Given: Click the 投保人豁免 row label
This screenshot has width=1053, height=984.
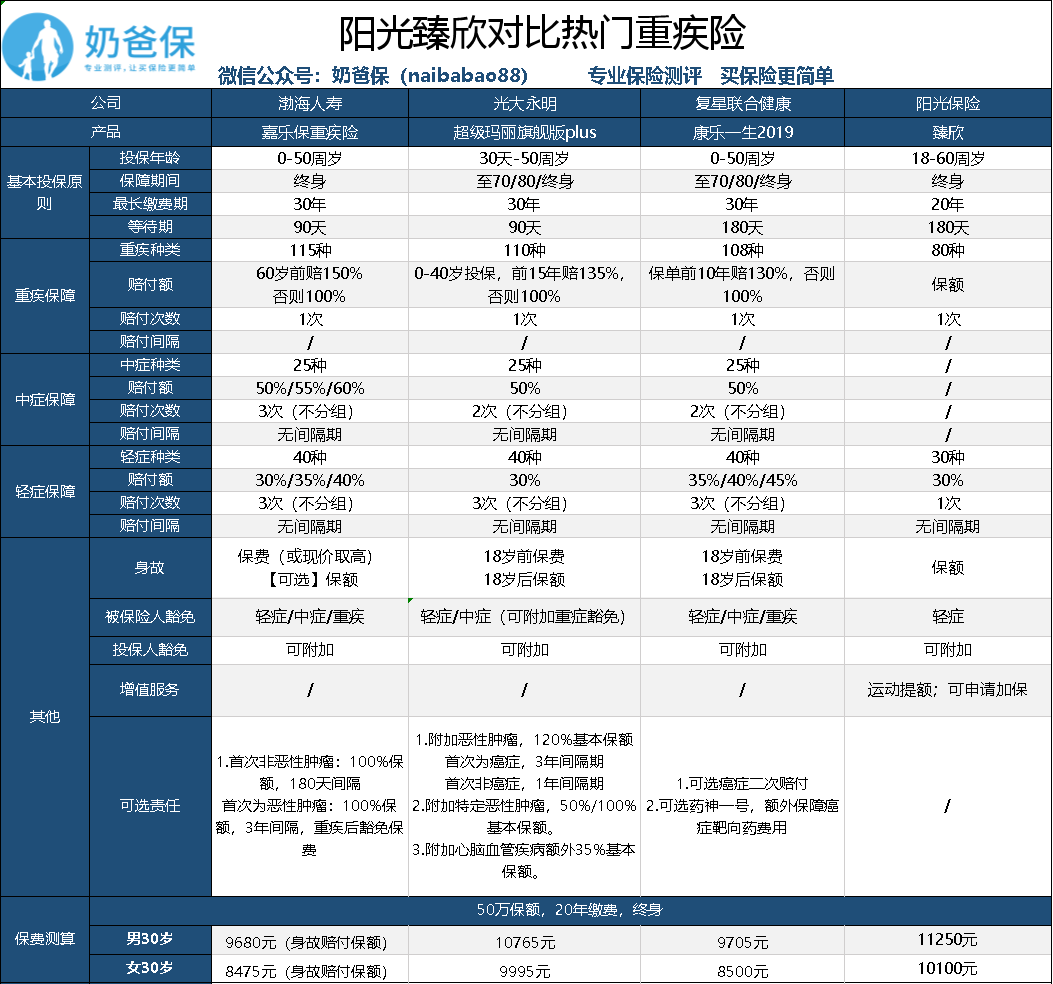Looking at the screenshot, I should coord(150,650).
